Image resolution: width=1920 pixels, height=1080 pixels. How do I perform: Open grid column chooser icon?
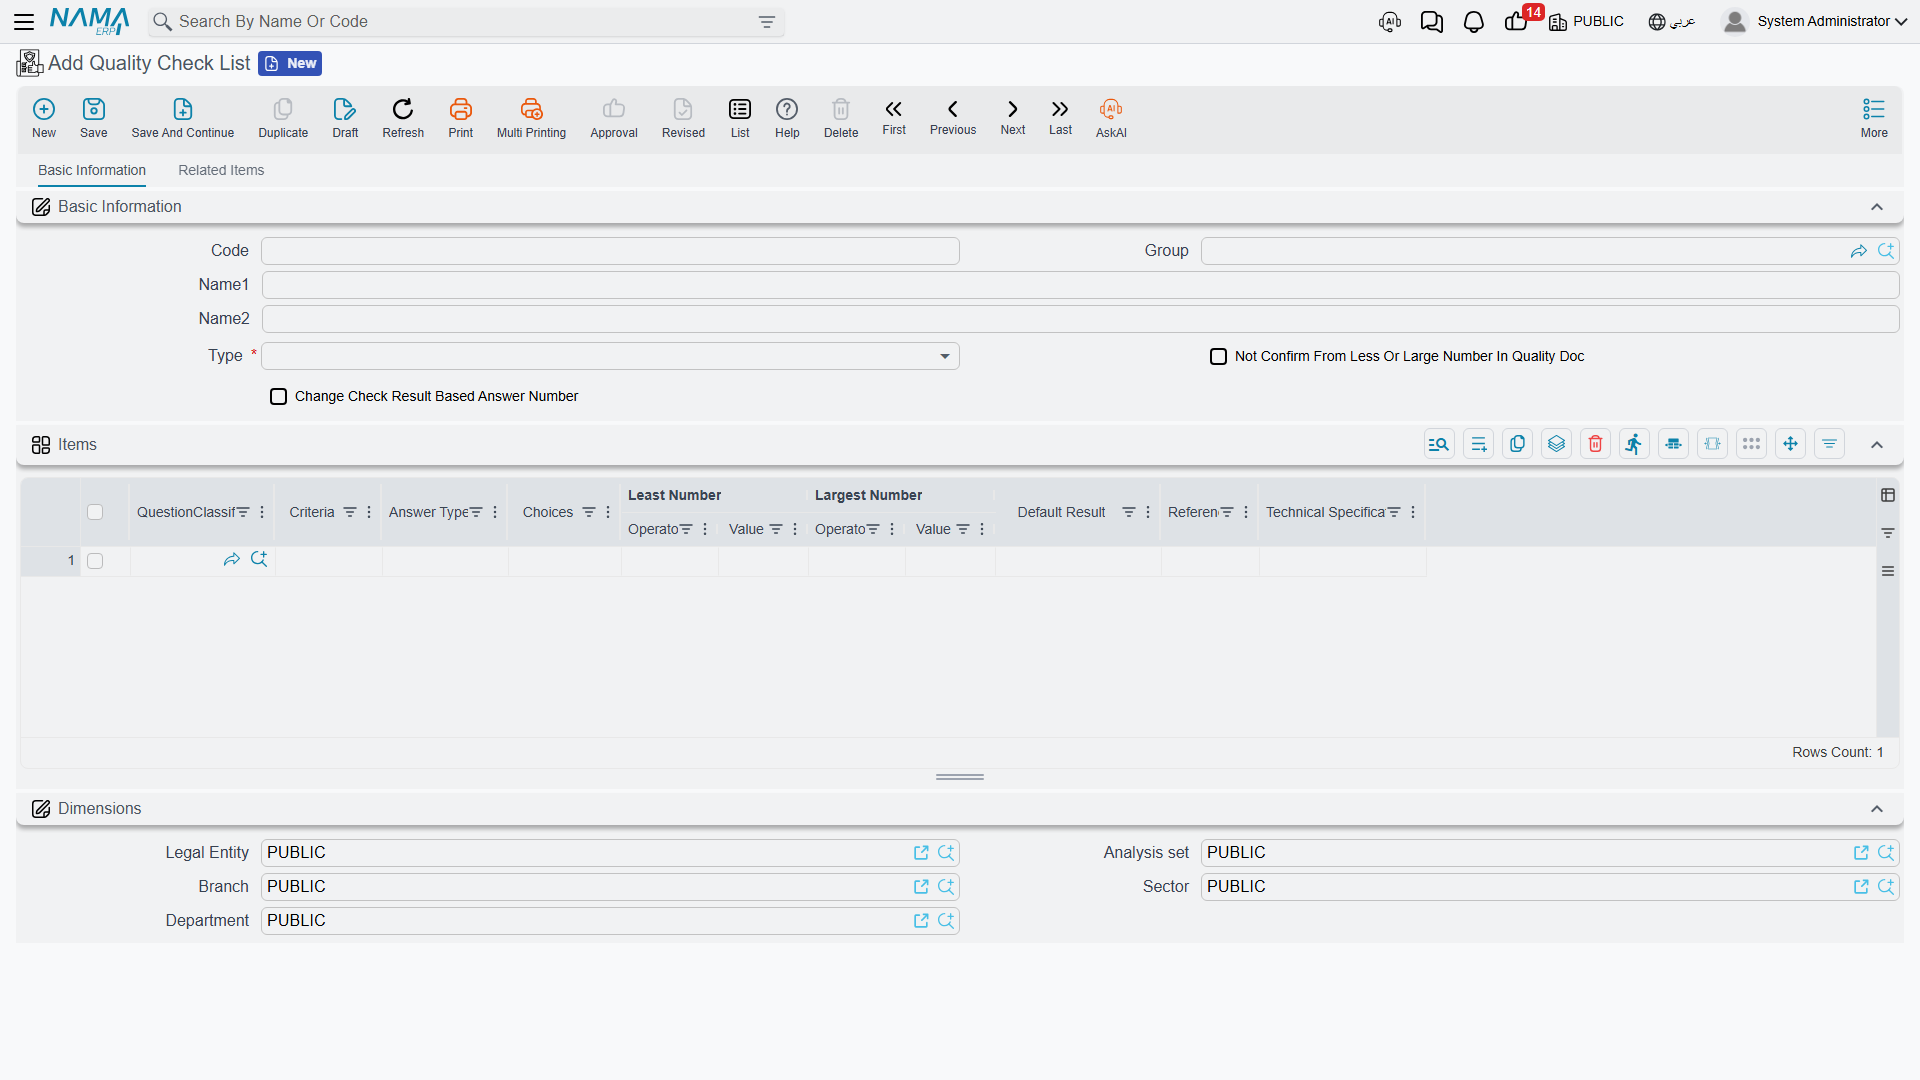(1888, 495)
